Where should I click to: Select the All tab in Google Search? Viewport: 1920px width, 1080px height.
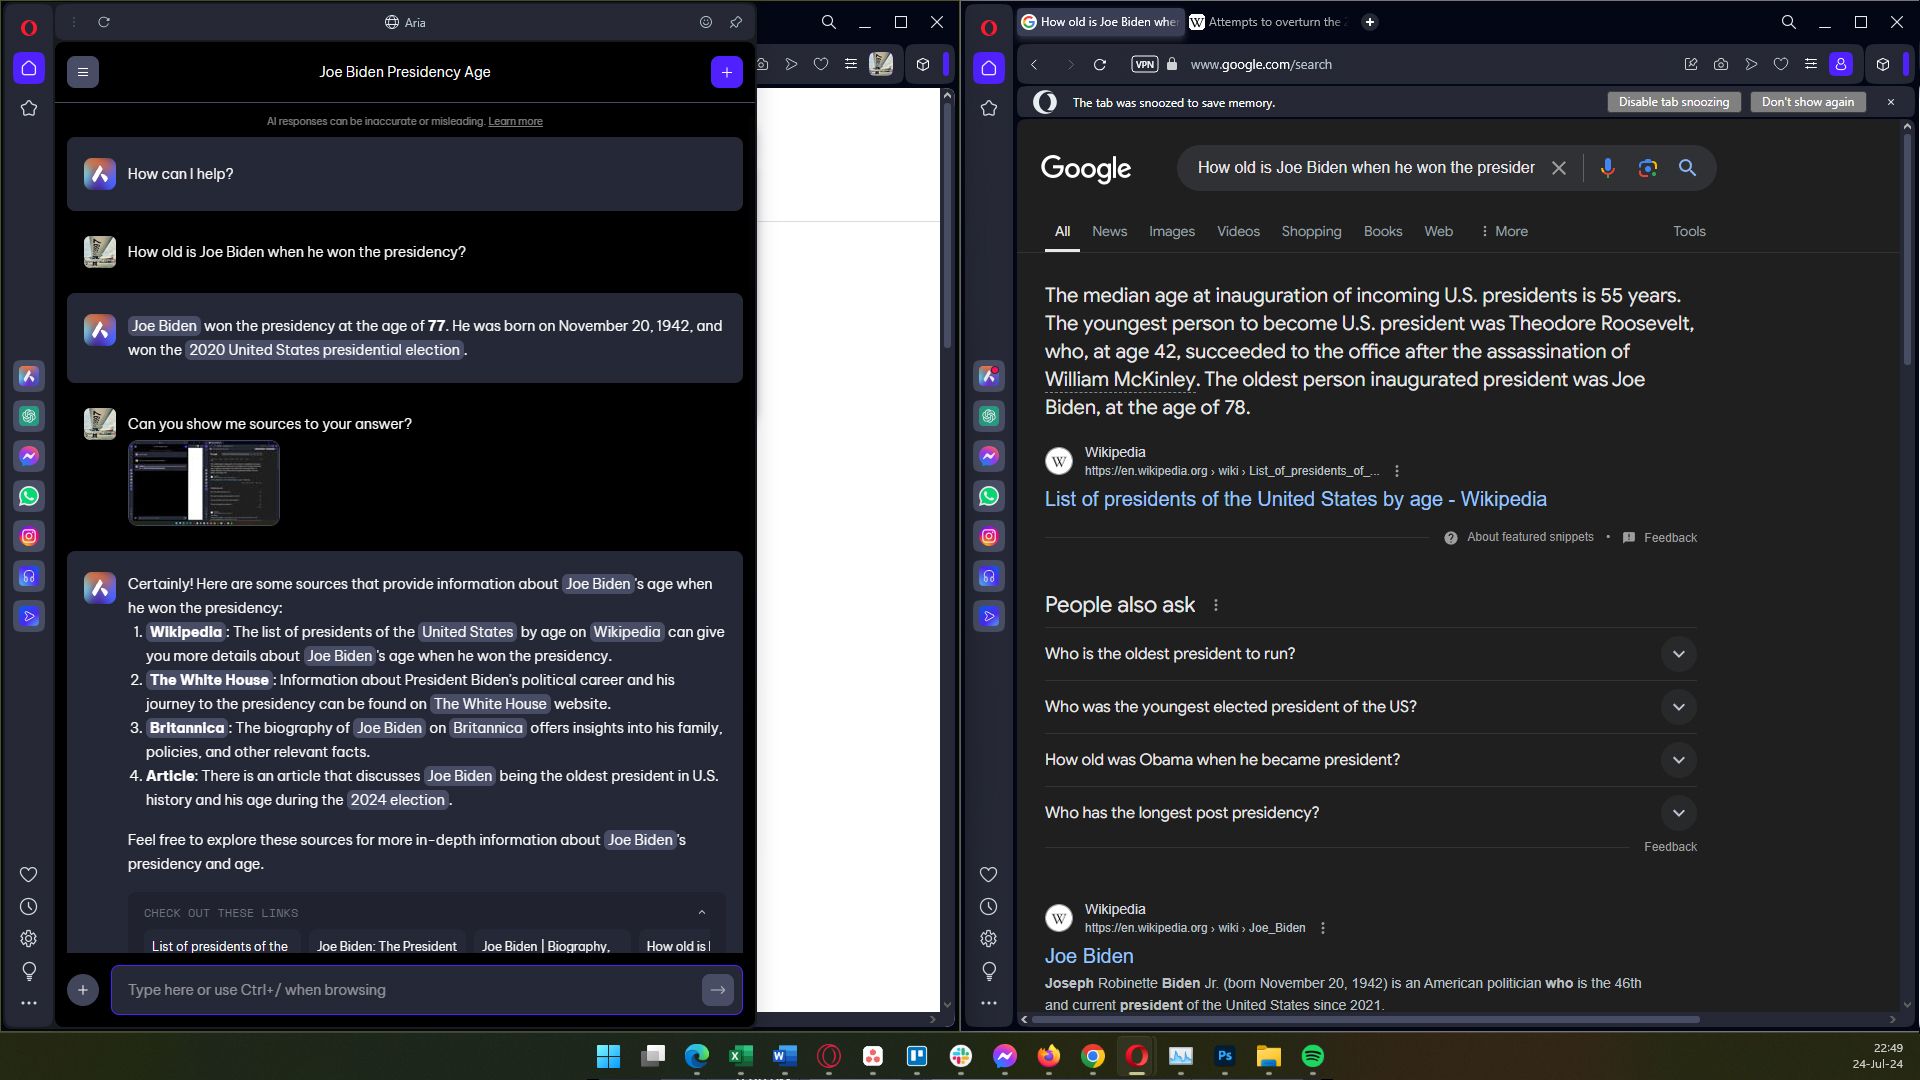(1062, 231)
